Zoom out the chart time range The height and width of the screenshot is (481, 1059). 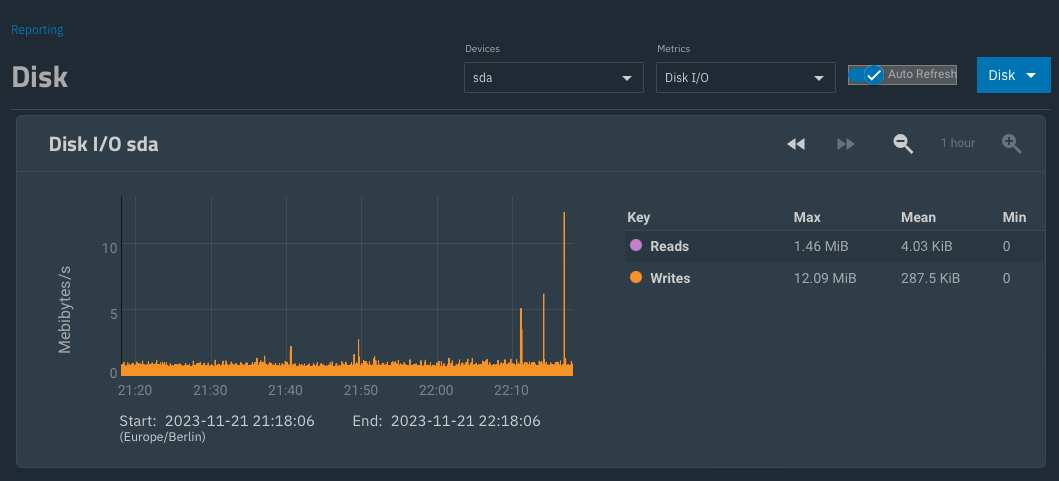(903, 143)
